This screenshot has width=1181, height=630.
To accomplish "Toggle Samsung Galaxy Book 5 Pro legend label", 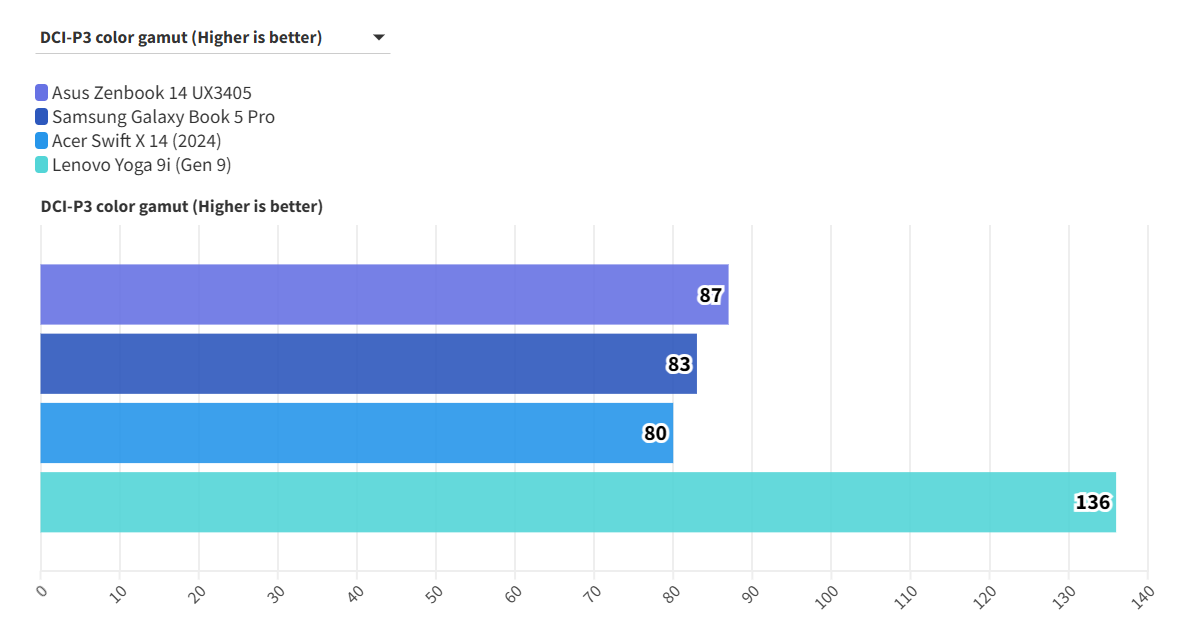I will click(x=163, y=117).
